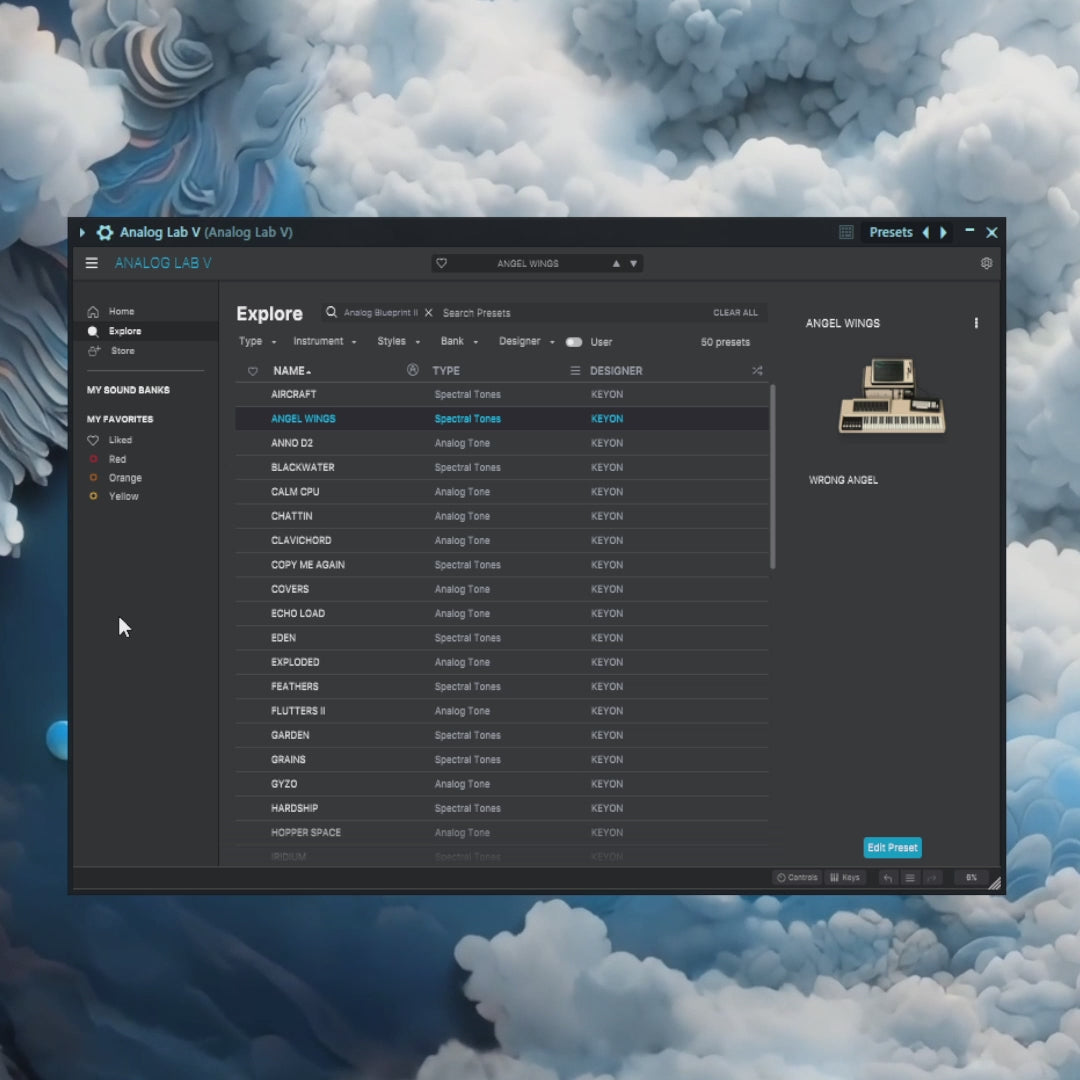Screen dimensions: 1080x1080
Task: Toggle the Keys keyboard panel
Action: point(845,878)
